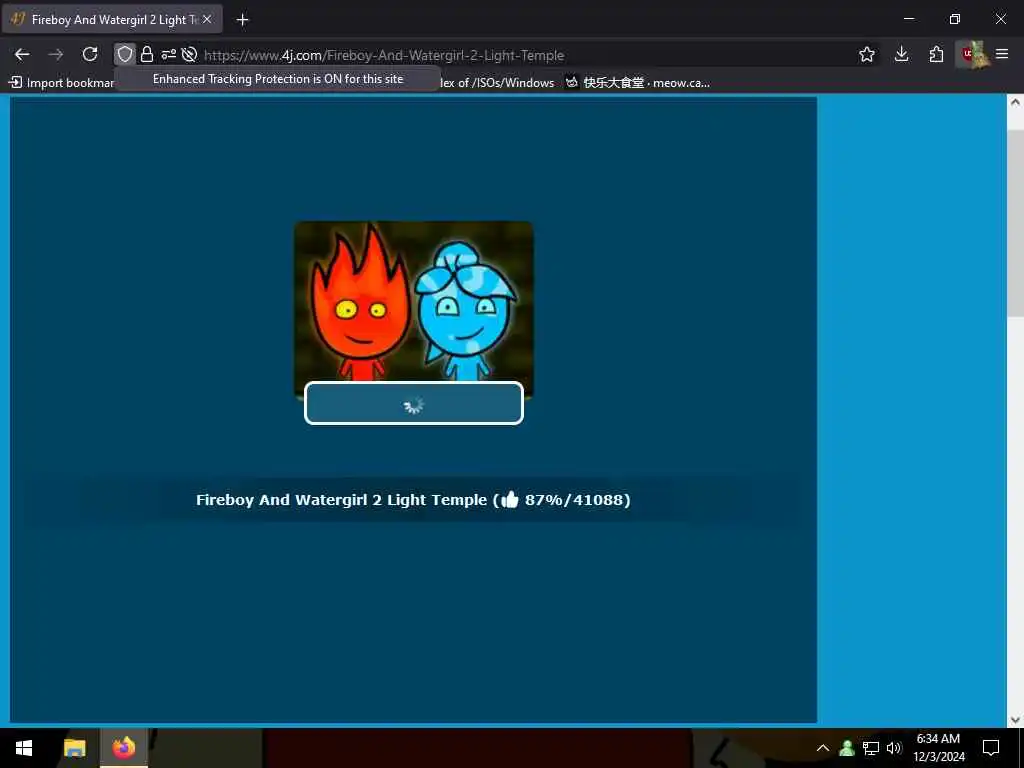Viewport: 1024px width, 768px height.
Task: Click the forward navigation arrow
Action: click(56, 55)
